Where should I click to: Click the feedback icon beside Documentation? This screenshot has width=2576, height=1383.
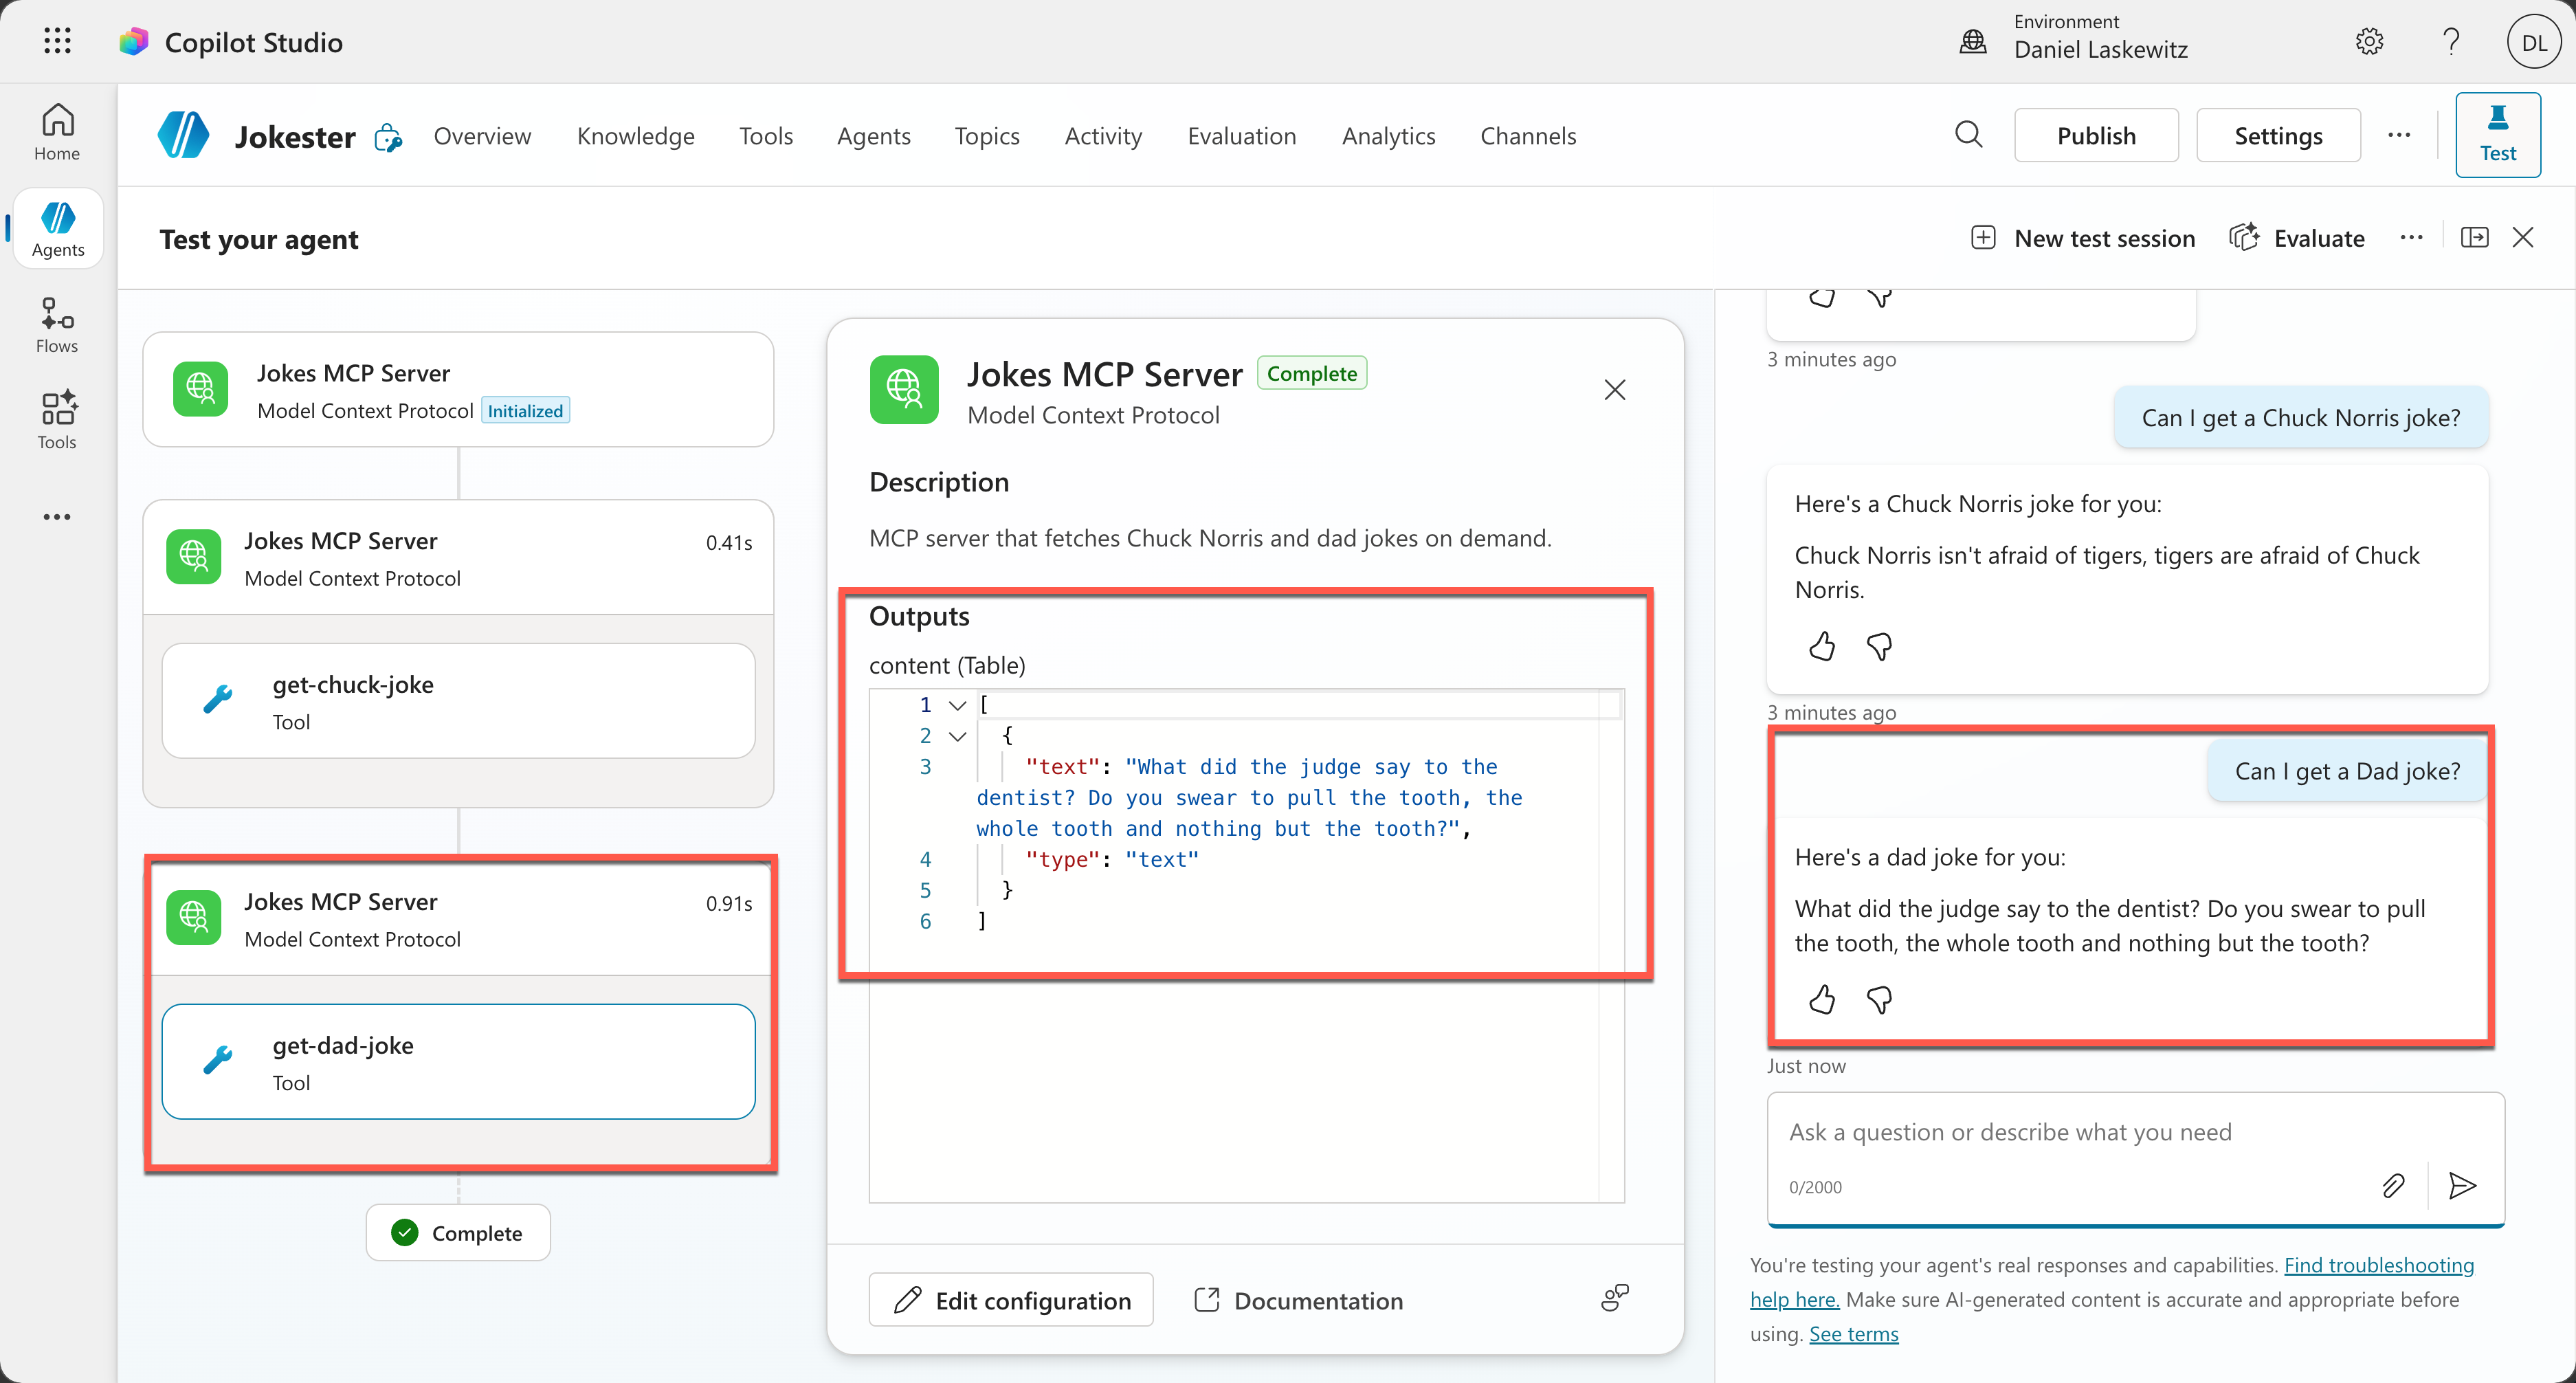(1614, 1298)
